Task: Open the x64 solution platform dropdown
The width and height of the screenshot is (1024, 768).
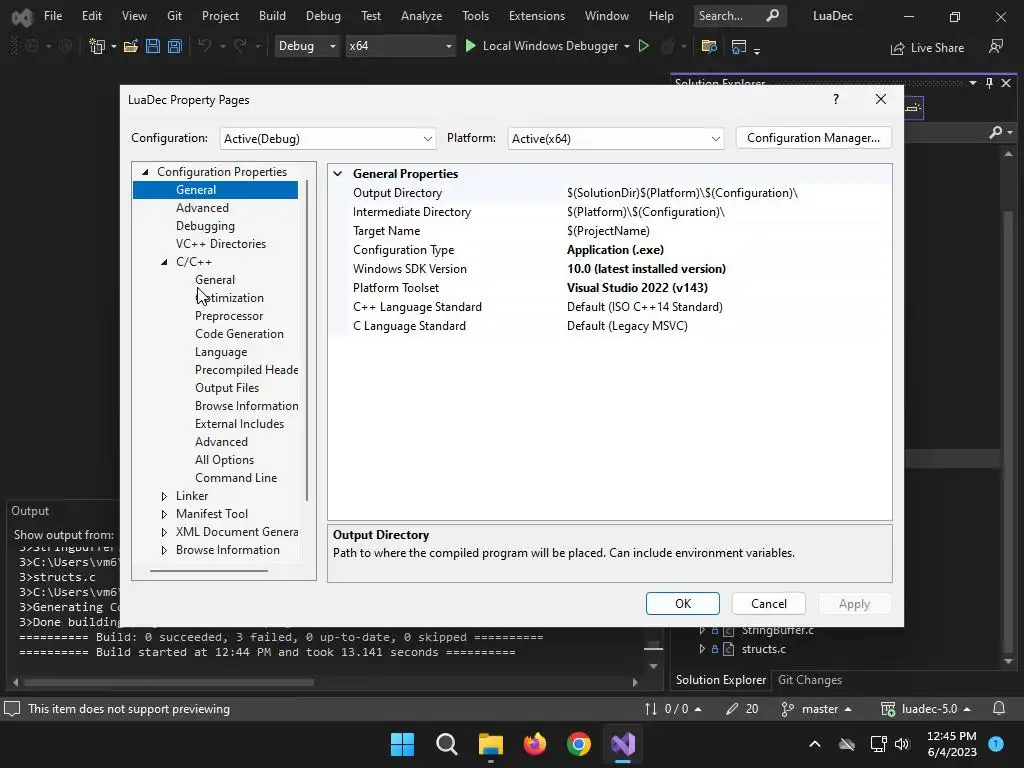Action: pyautogui.click(x=400, y=46)
